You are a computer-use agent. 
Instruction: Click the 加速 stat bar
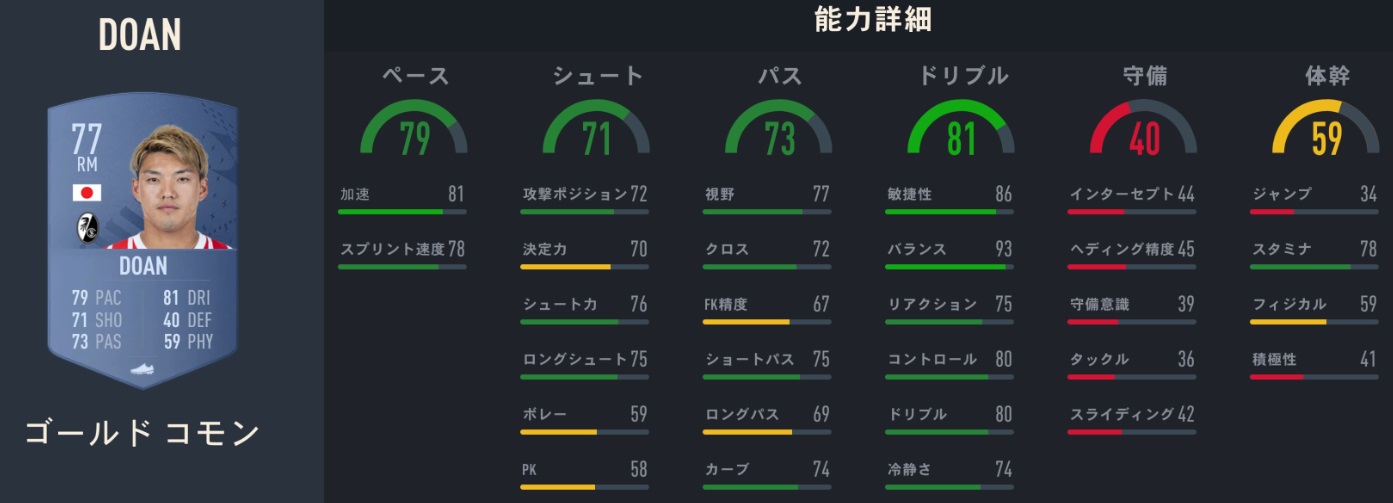point(401,212)
